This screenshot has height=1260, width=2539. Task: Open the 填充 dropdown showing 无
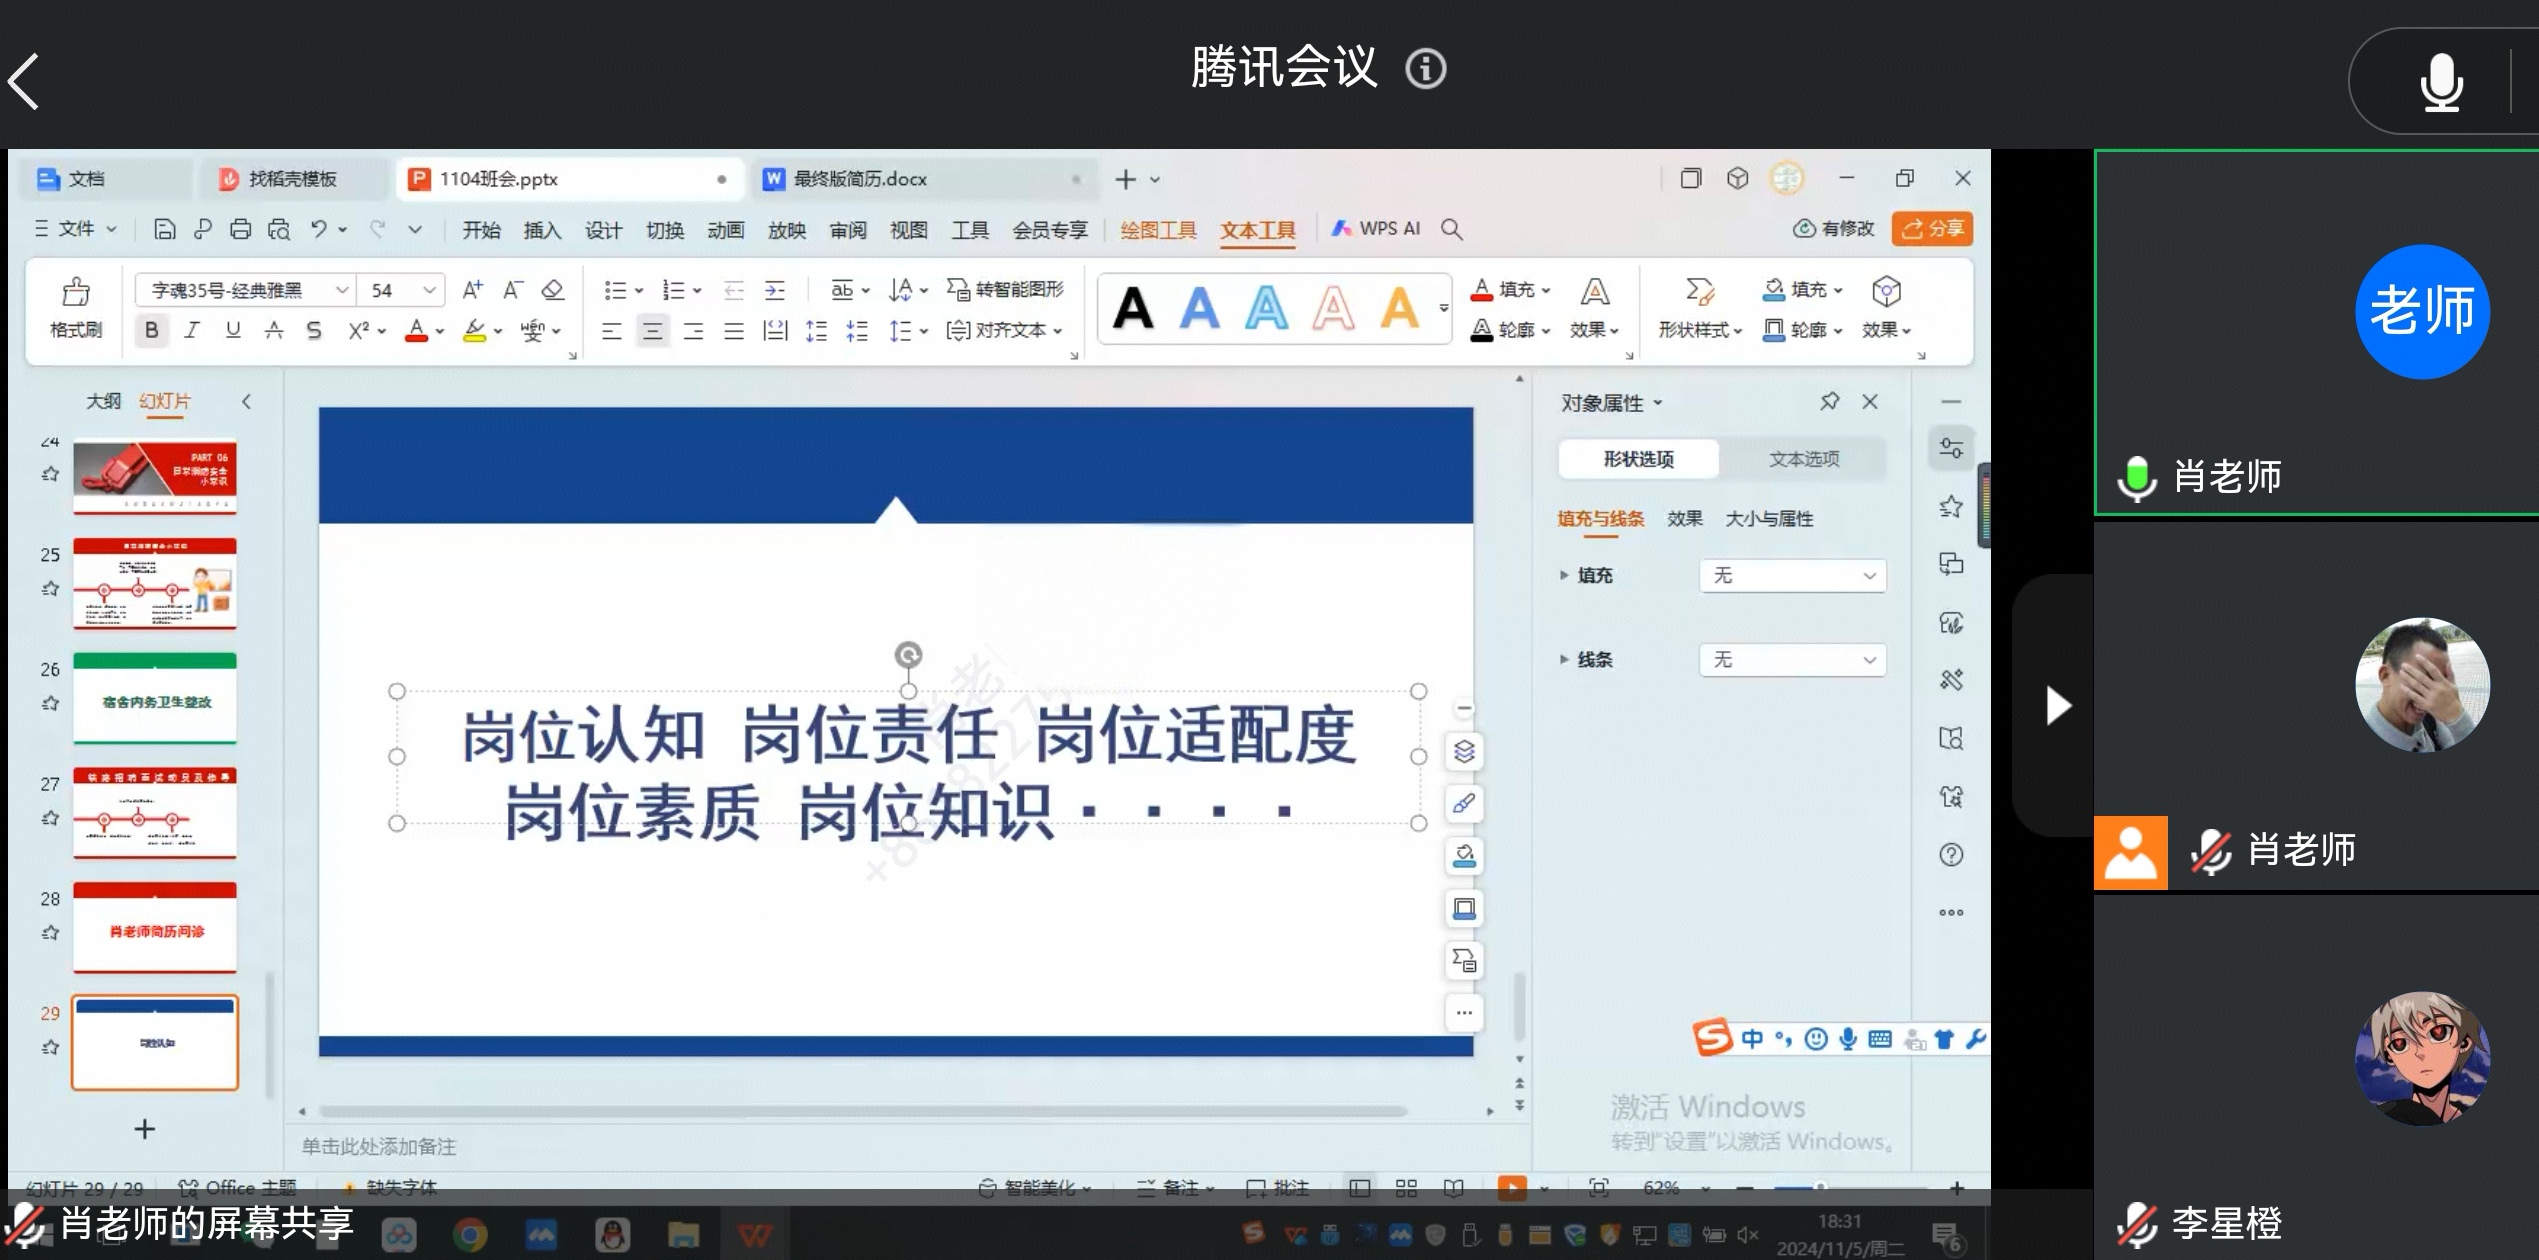(x=1792, y=575)
